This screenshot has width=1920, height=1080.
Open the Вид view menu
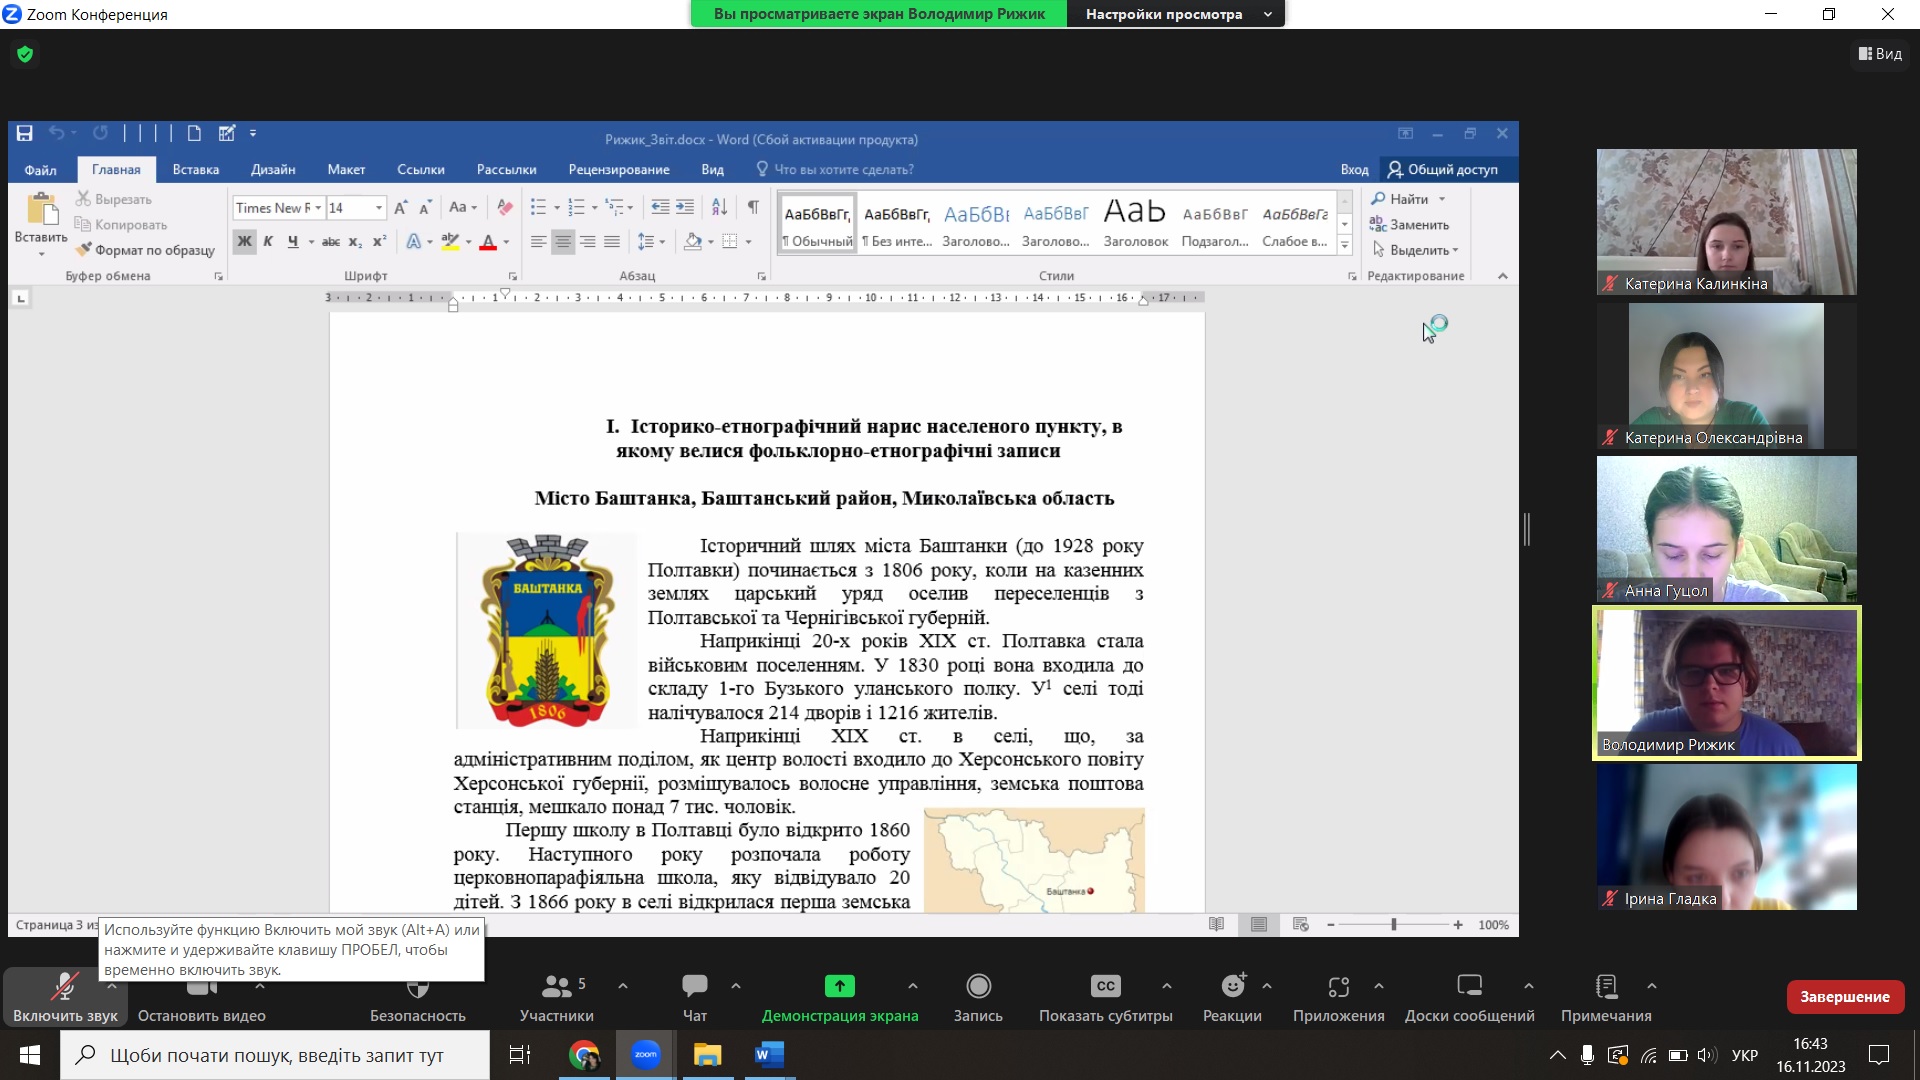click(1880, 54)
